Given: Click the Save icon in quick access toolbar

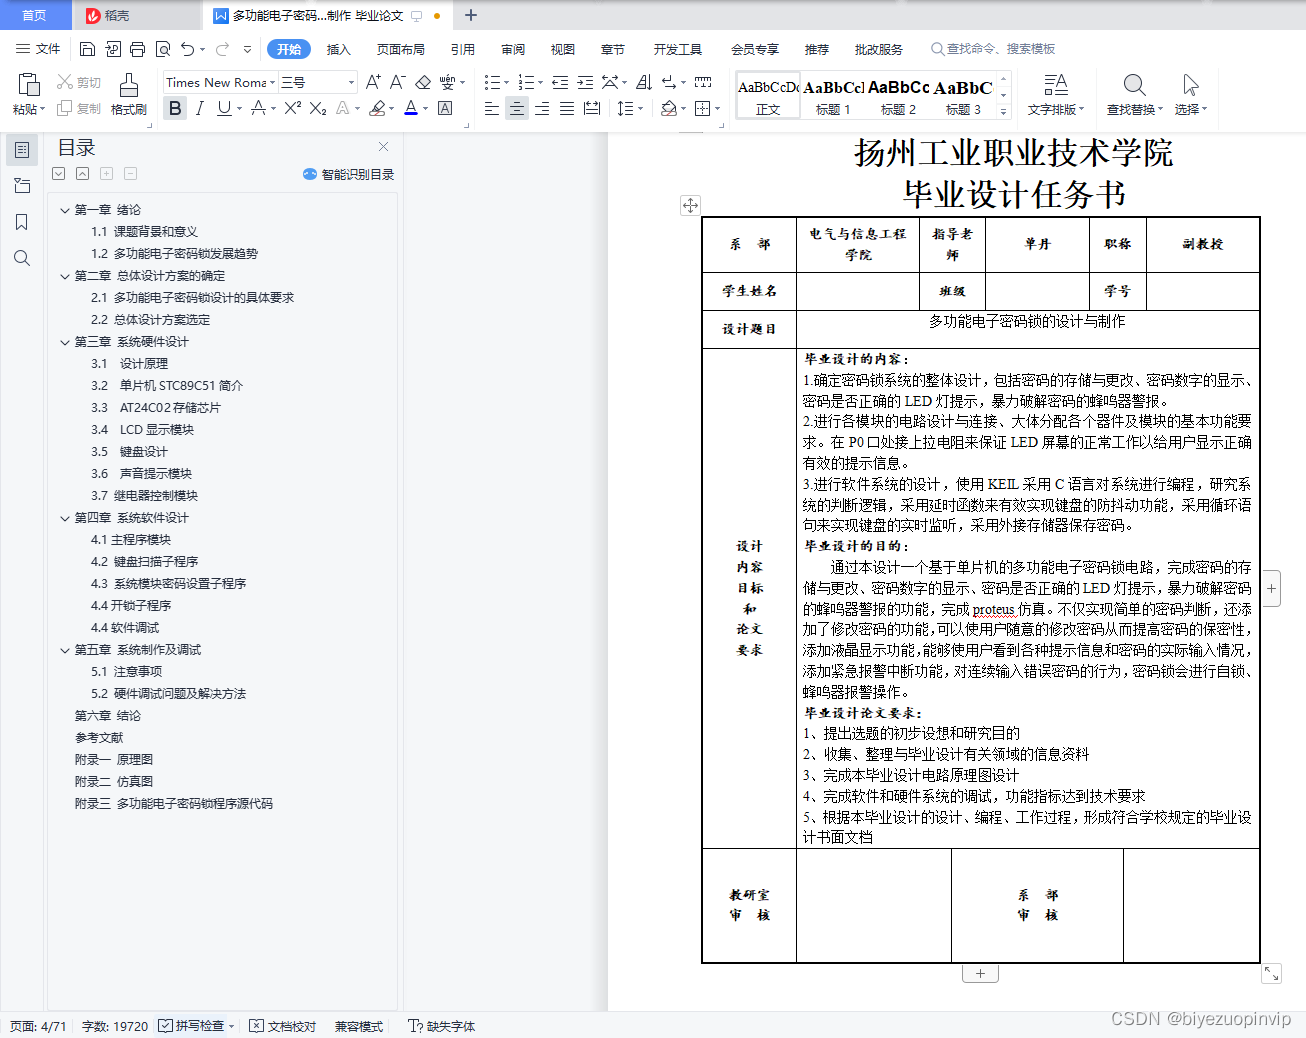Looking at the screenshot, I should [87, 49].
